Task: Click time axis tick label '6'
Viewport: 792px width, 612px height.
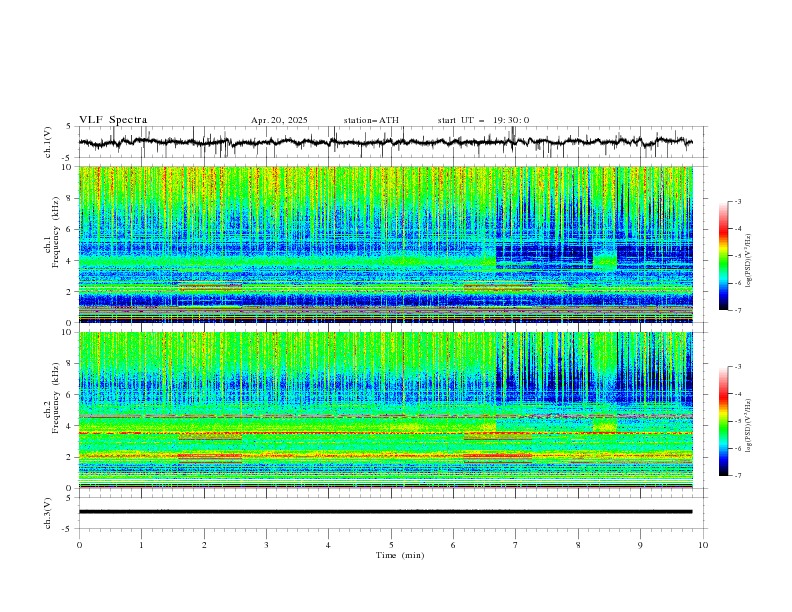Action: [453, 545]
